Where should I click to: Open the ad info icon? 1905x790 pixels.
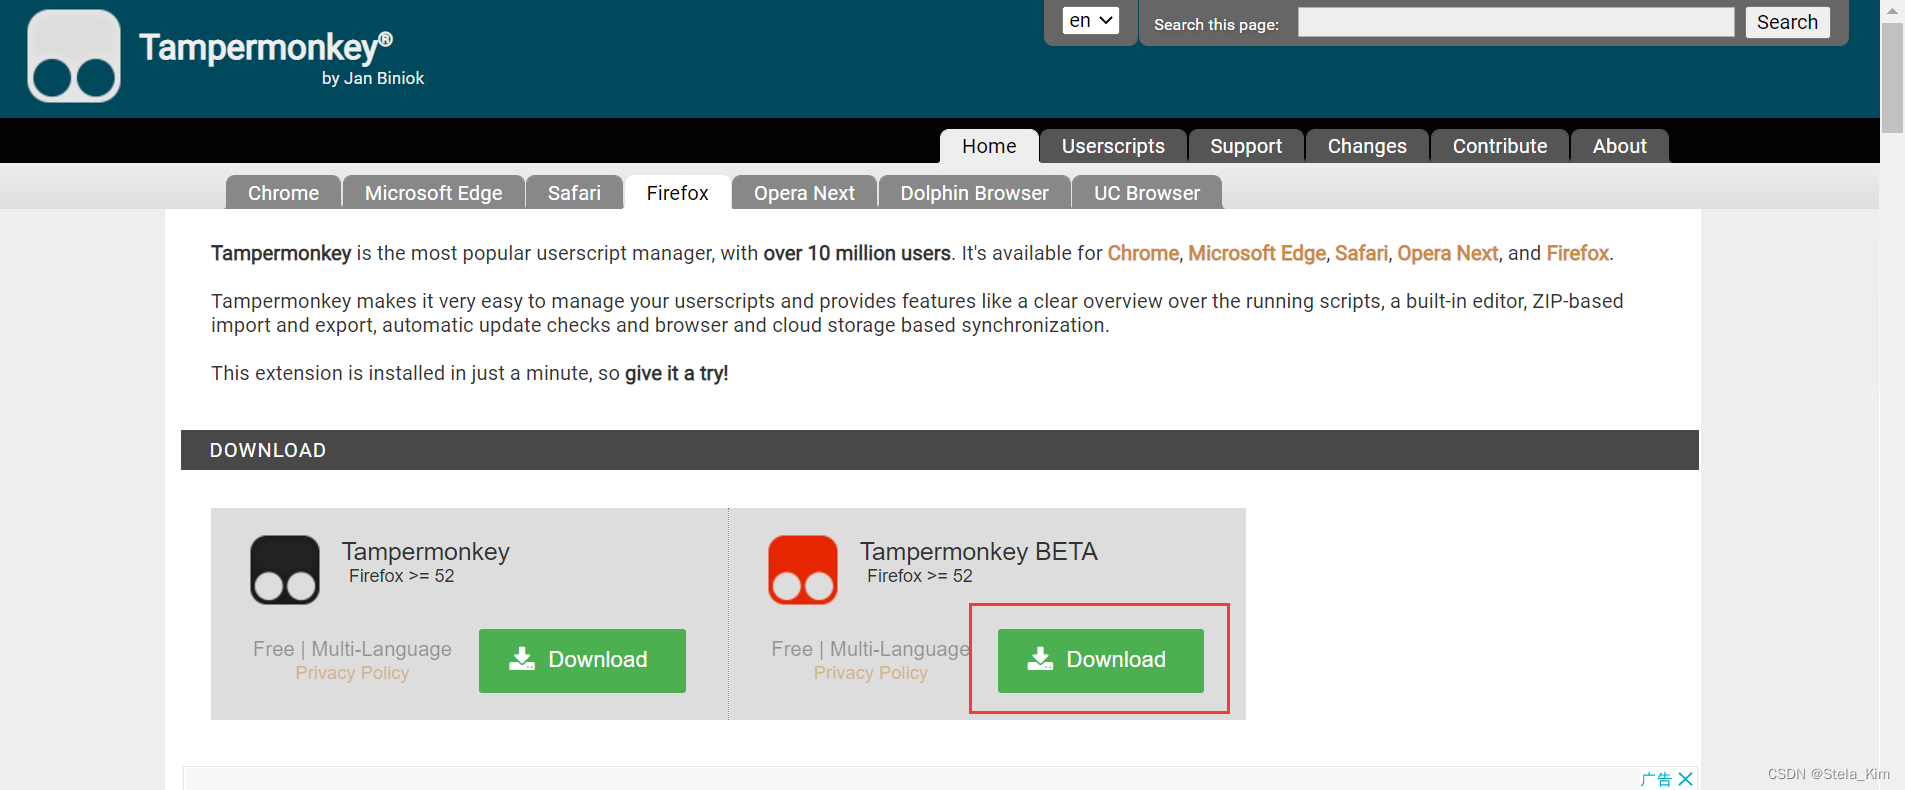[x=1656, y=779]
